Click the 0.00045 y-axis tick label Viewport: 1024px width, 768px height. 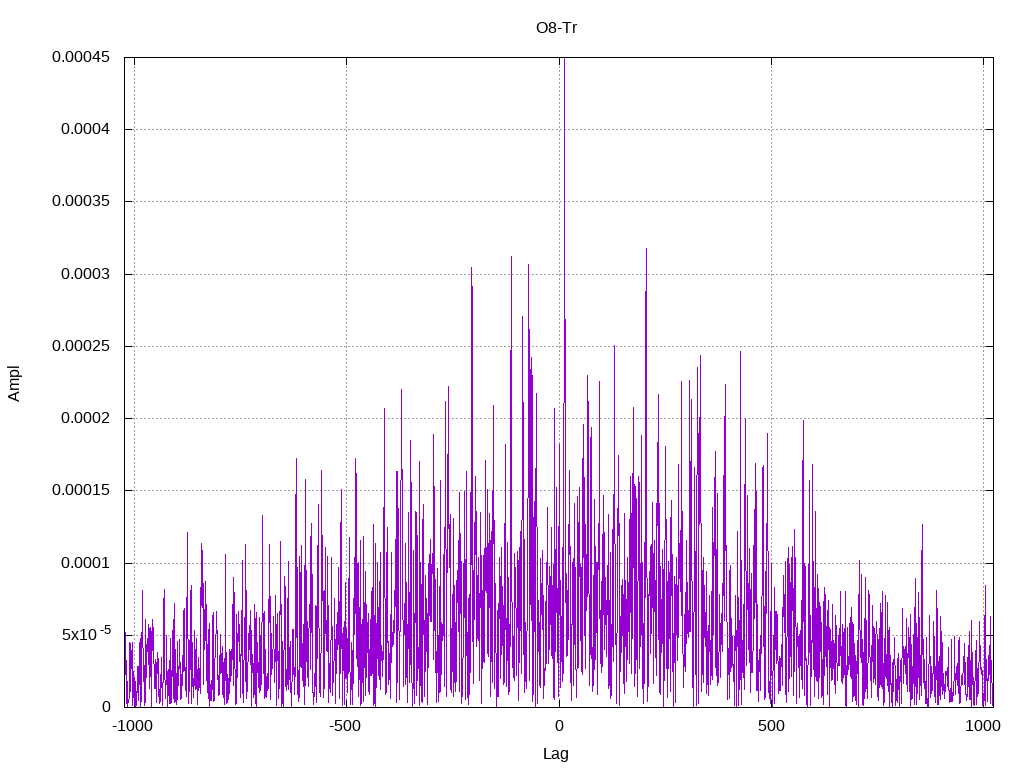pos(81,57)
